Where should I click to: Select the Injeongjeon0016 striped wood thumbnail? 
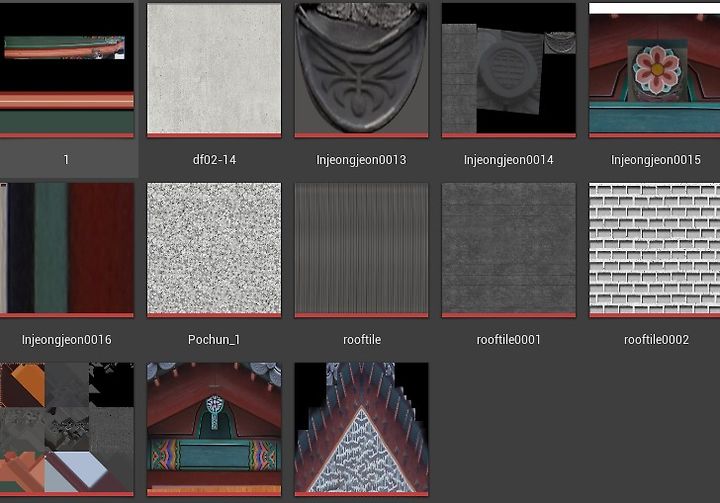point(67,250)
